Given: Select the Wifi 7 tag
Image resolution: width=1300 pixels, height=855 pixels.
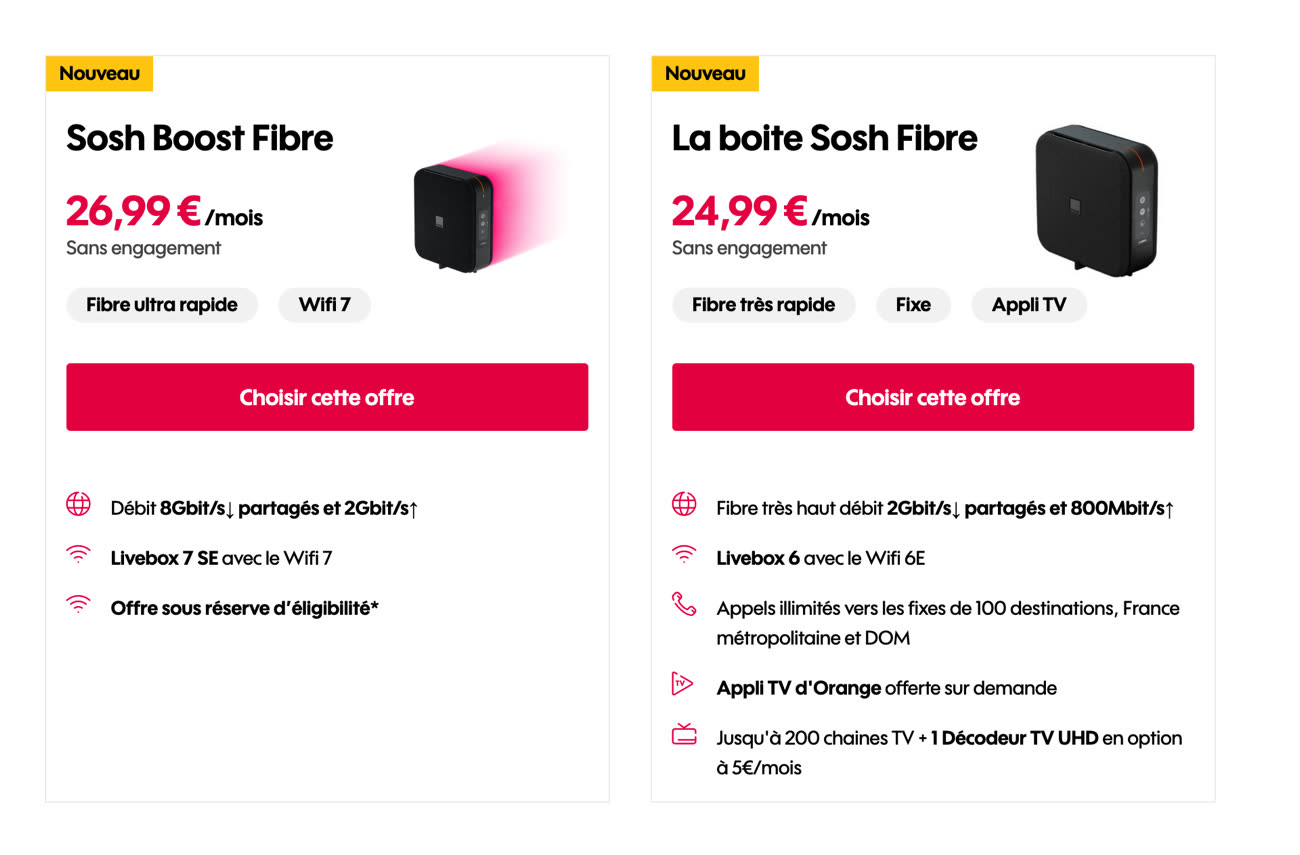Looking at the screenshot, I should click(324, 305).
